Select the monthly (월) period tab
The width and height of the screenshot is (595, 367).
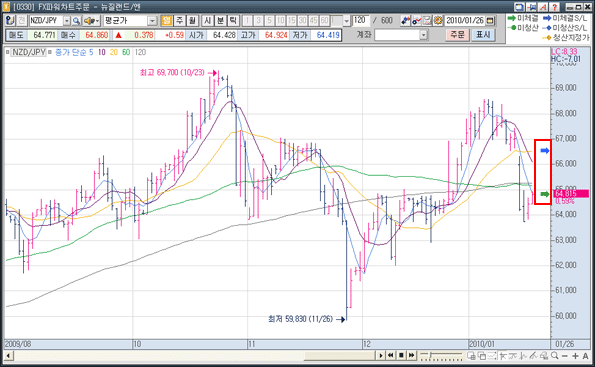(x=192, y=20)
